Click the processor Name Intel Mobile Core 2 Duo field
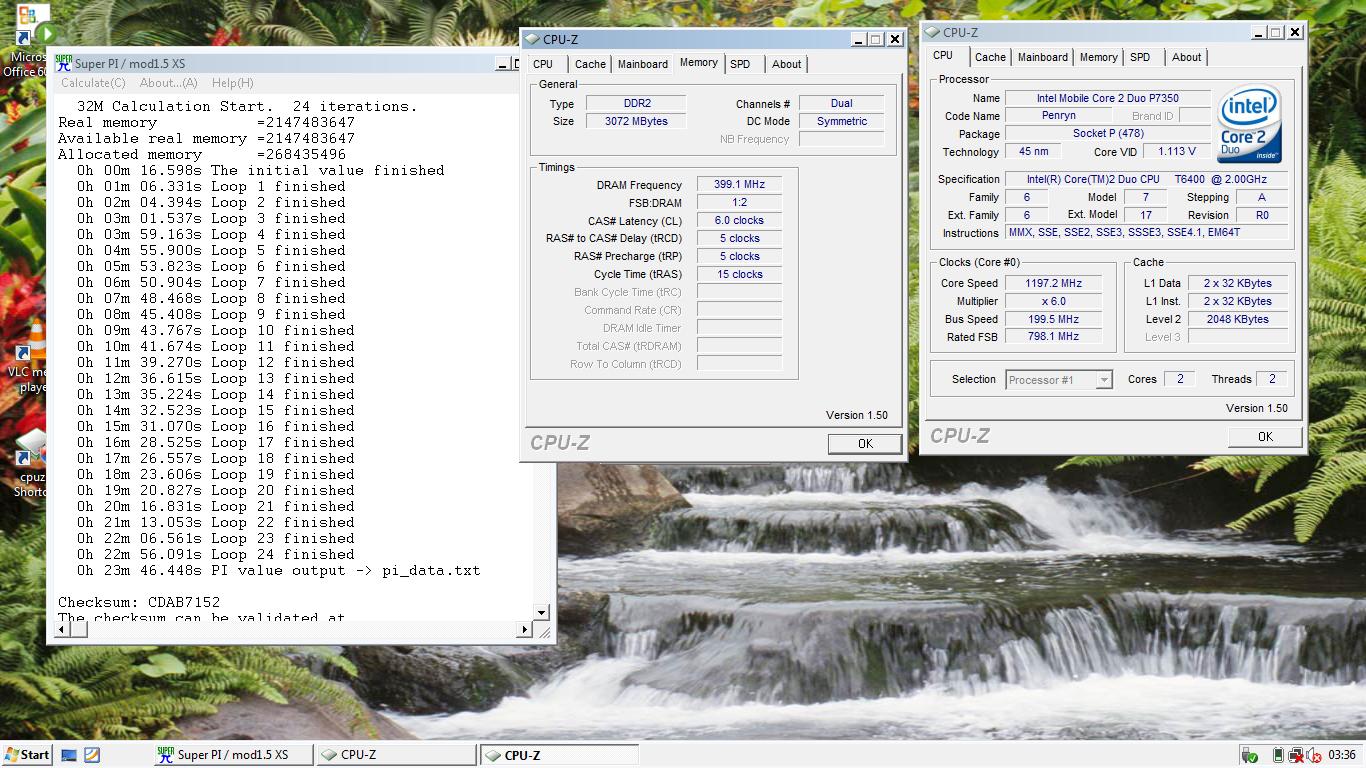Screen dimensions: 1366x768 pos(1107,99)
